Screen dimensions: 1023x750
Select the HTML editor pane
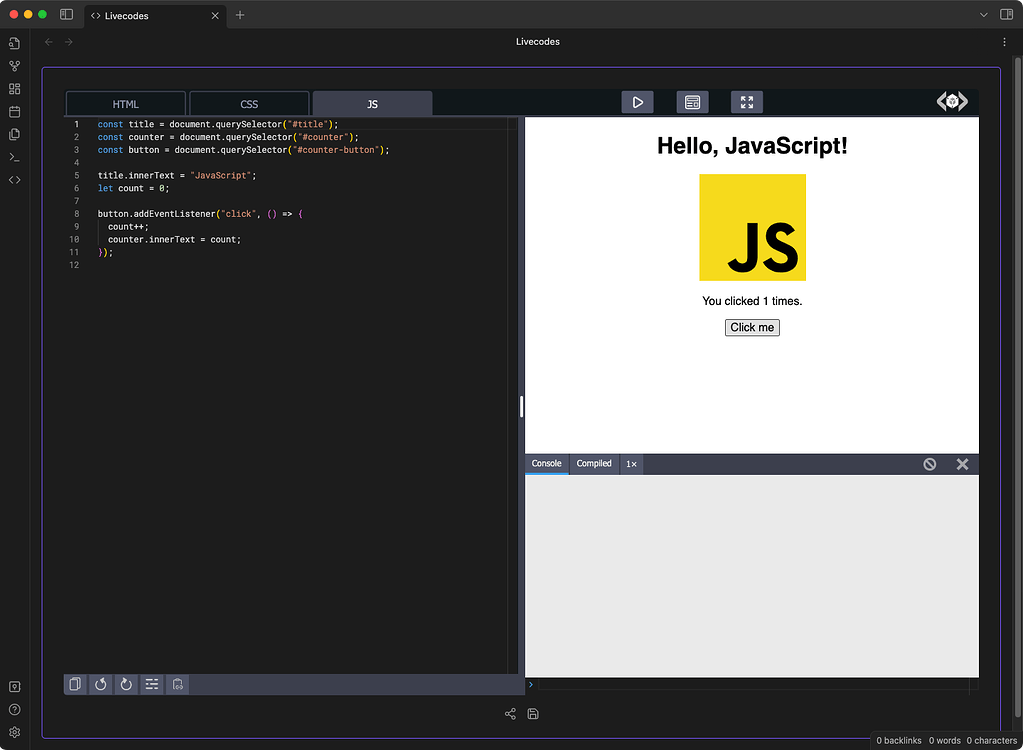point(125,103)
